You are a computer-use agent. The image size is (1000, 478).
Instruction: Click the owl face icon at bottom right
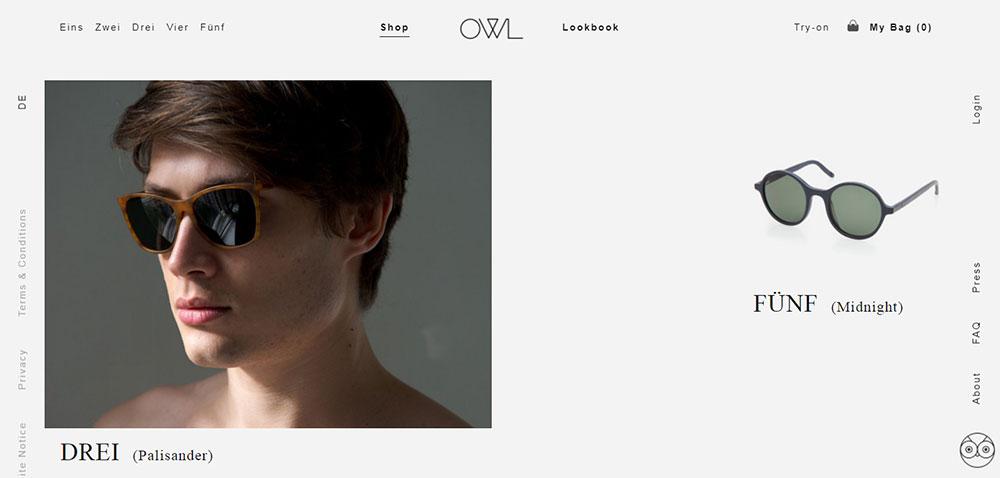pos(977,450)
